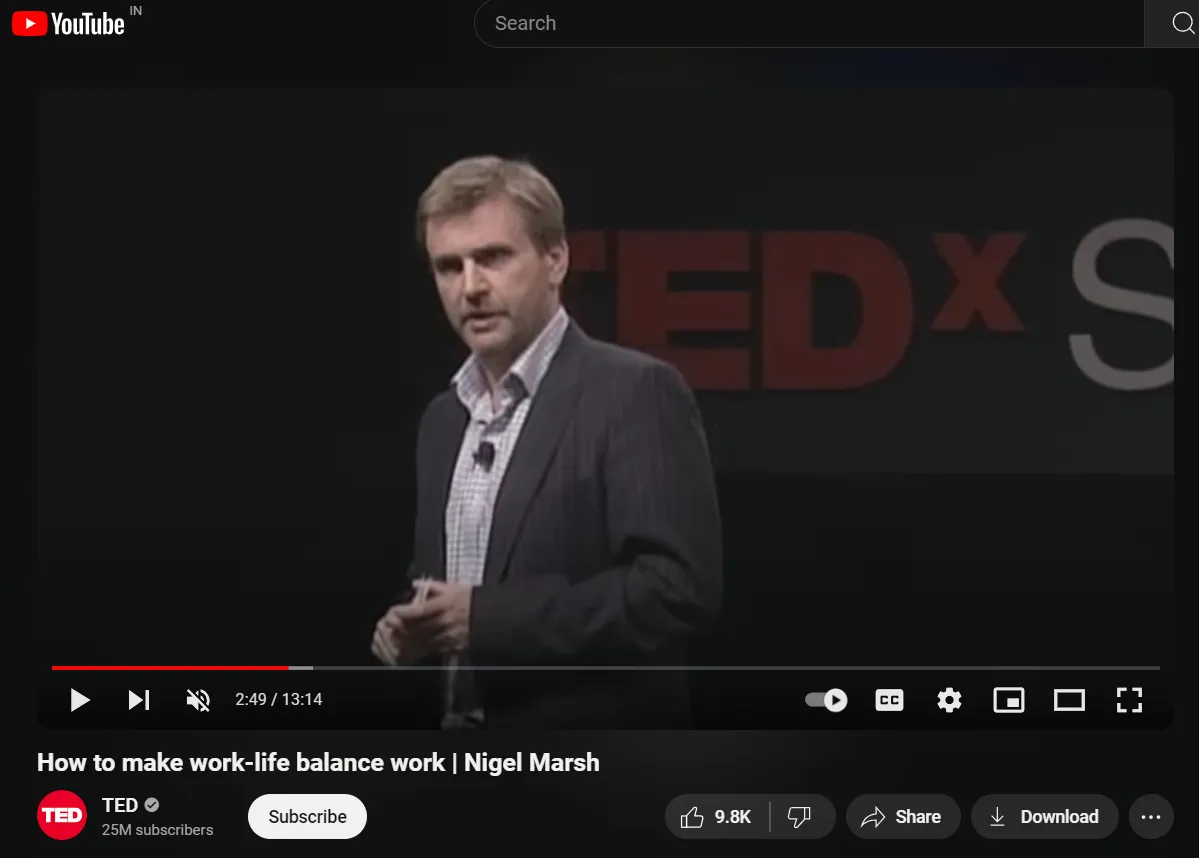Image resolution: width=1199 pixels, height=858 pixels.
Task: Open the TED channel name link
Action: (120, 805)
